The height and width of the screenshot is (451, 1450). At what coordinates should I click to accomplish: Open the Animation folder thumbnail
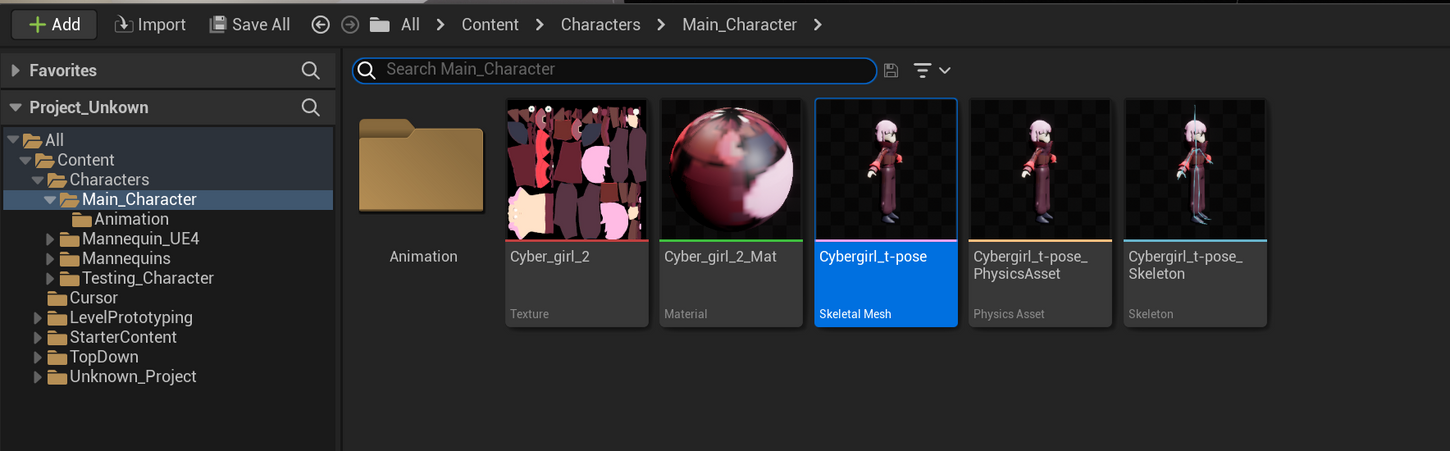422,170
